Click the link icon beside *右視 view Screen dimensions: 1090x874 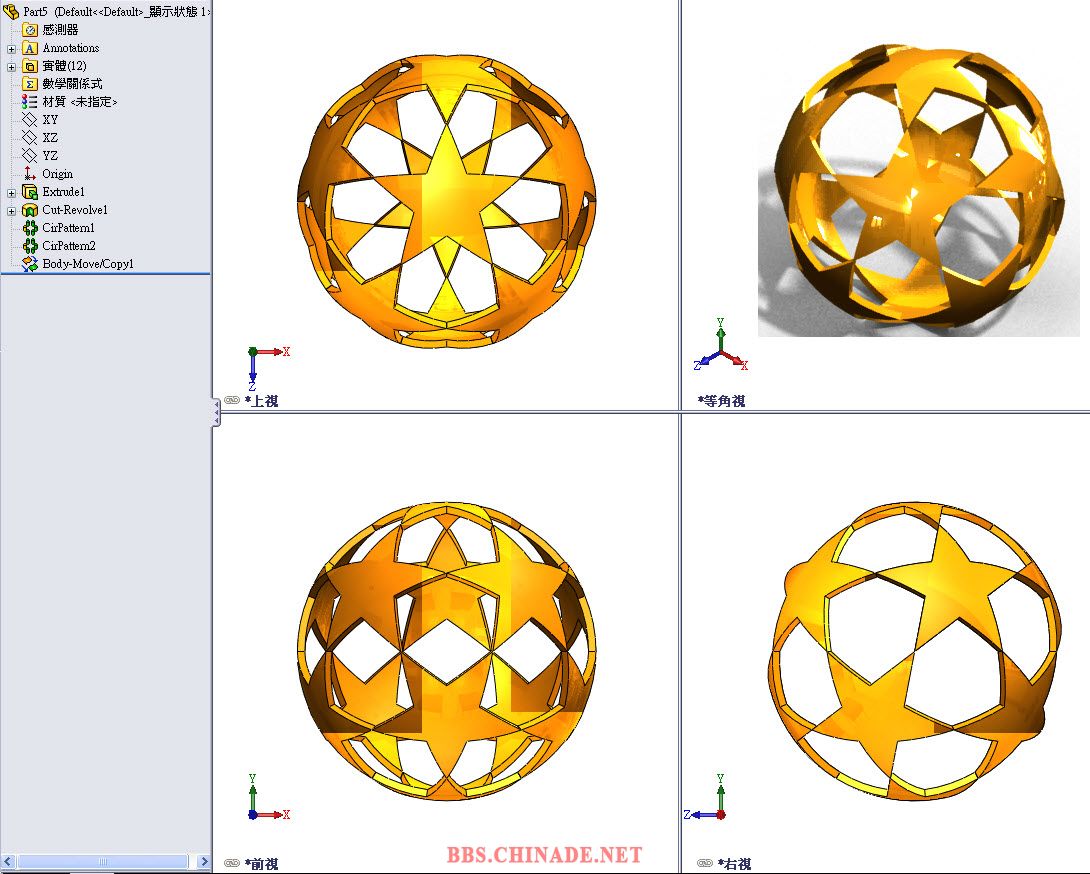click(x=704, y=863)
